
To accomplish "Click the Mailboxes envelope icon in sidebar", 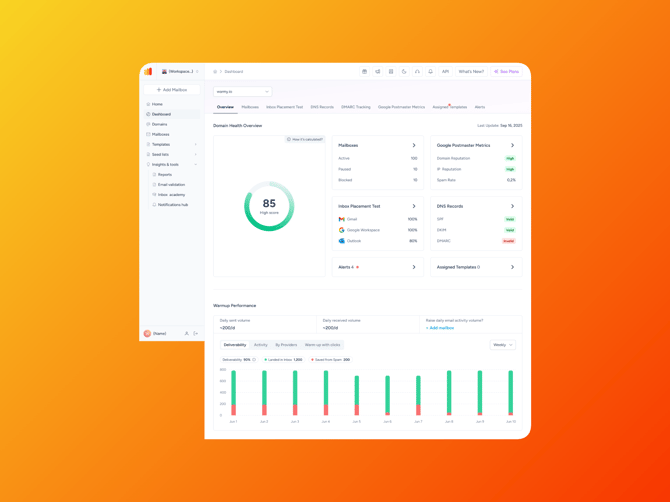I will pyautogui.click(x=148, y=134).
